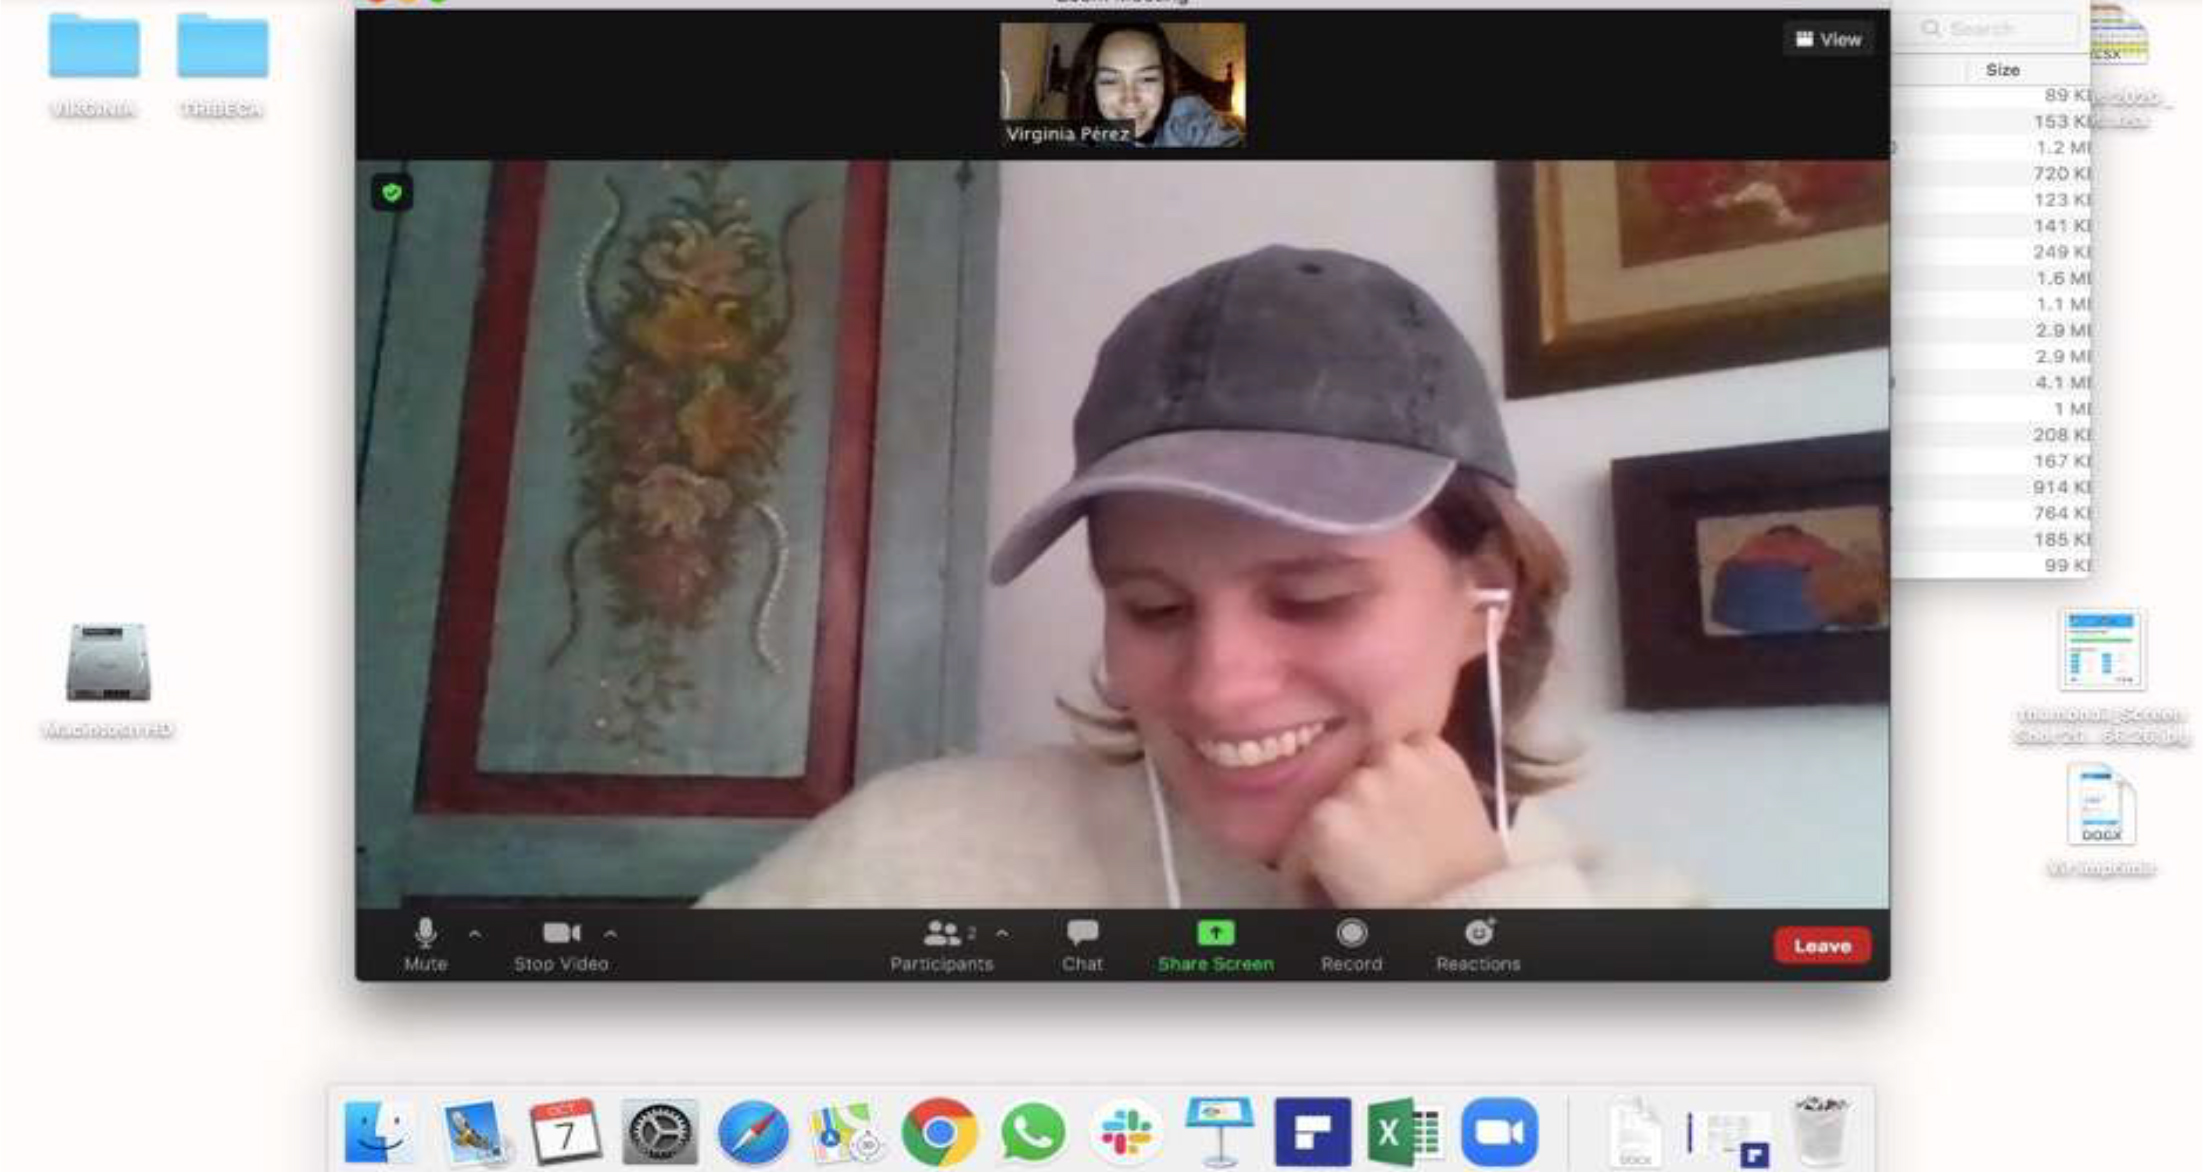The width and height of the screenshot is (2203, 1172).
Task: Select the 185 KB file row in Finder
Action: tap(1990, 538)
